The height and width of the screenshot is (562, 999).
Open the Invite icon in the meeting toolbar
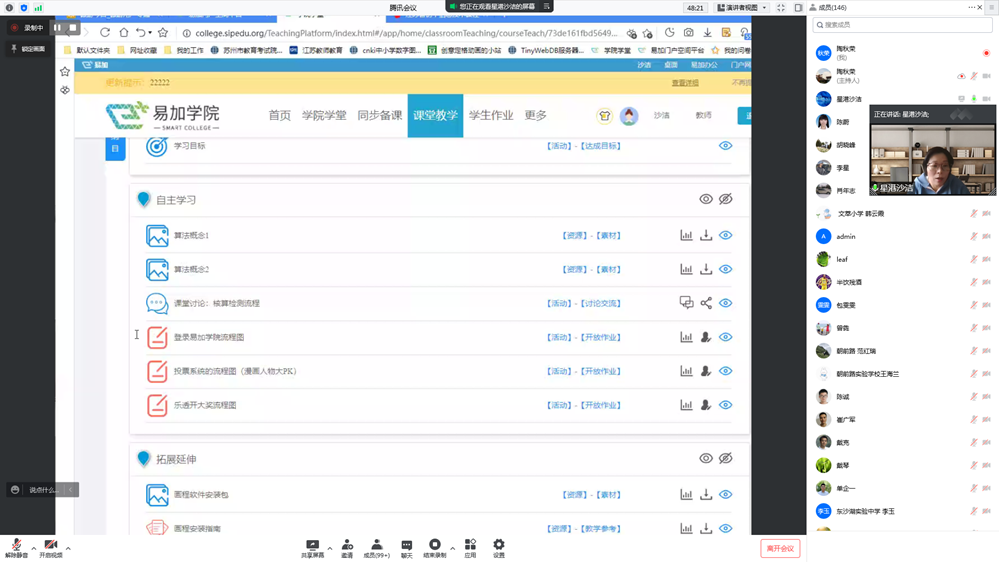347,547
